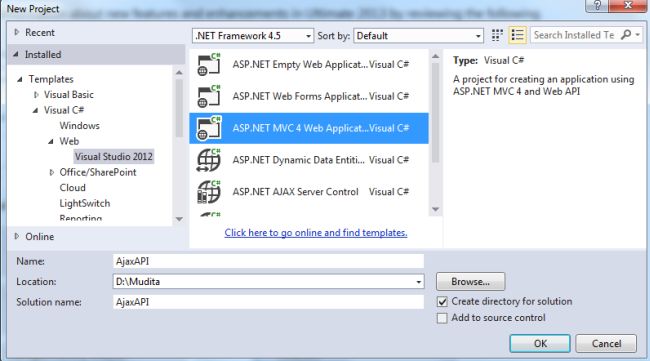This screenshot has height=361, width=650.
Task: Select the Windows templates category
Action: pos(80,126)
